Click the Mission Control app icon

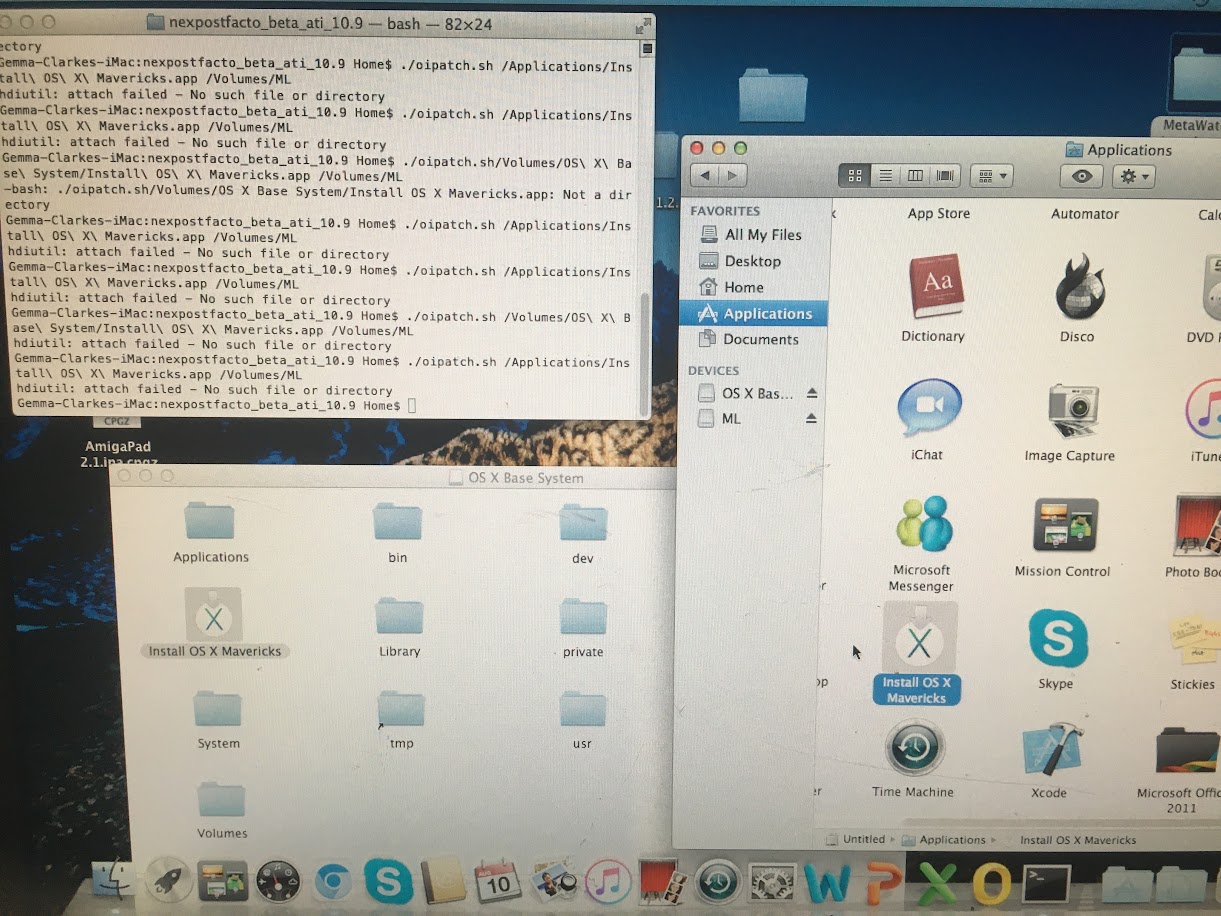pyautogui.click(x=1063, y=525)
